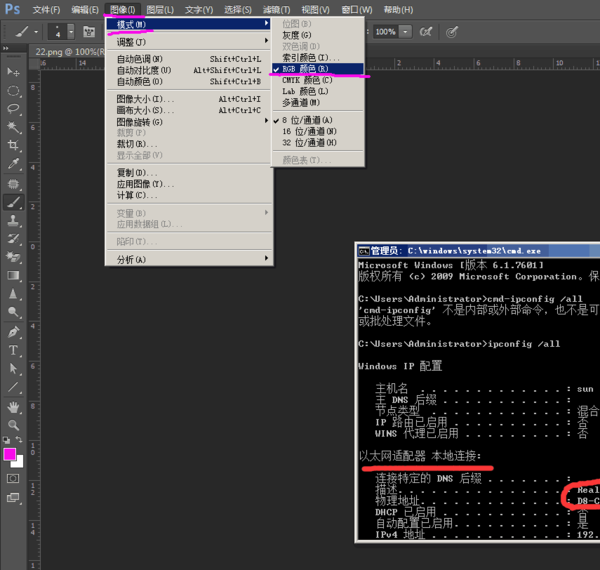Select the Crop tool
Viewport: 600px width, 570px height.
(x=13, y=145)
